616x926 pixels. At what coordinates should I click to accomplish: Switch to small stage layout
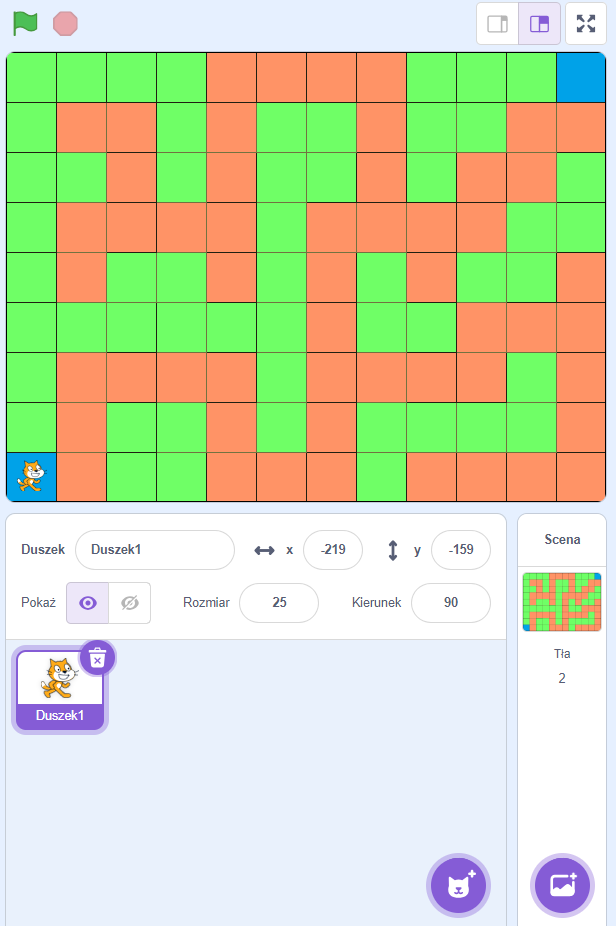click(x=497, y=24)
